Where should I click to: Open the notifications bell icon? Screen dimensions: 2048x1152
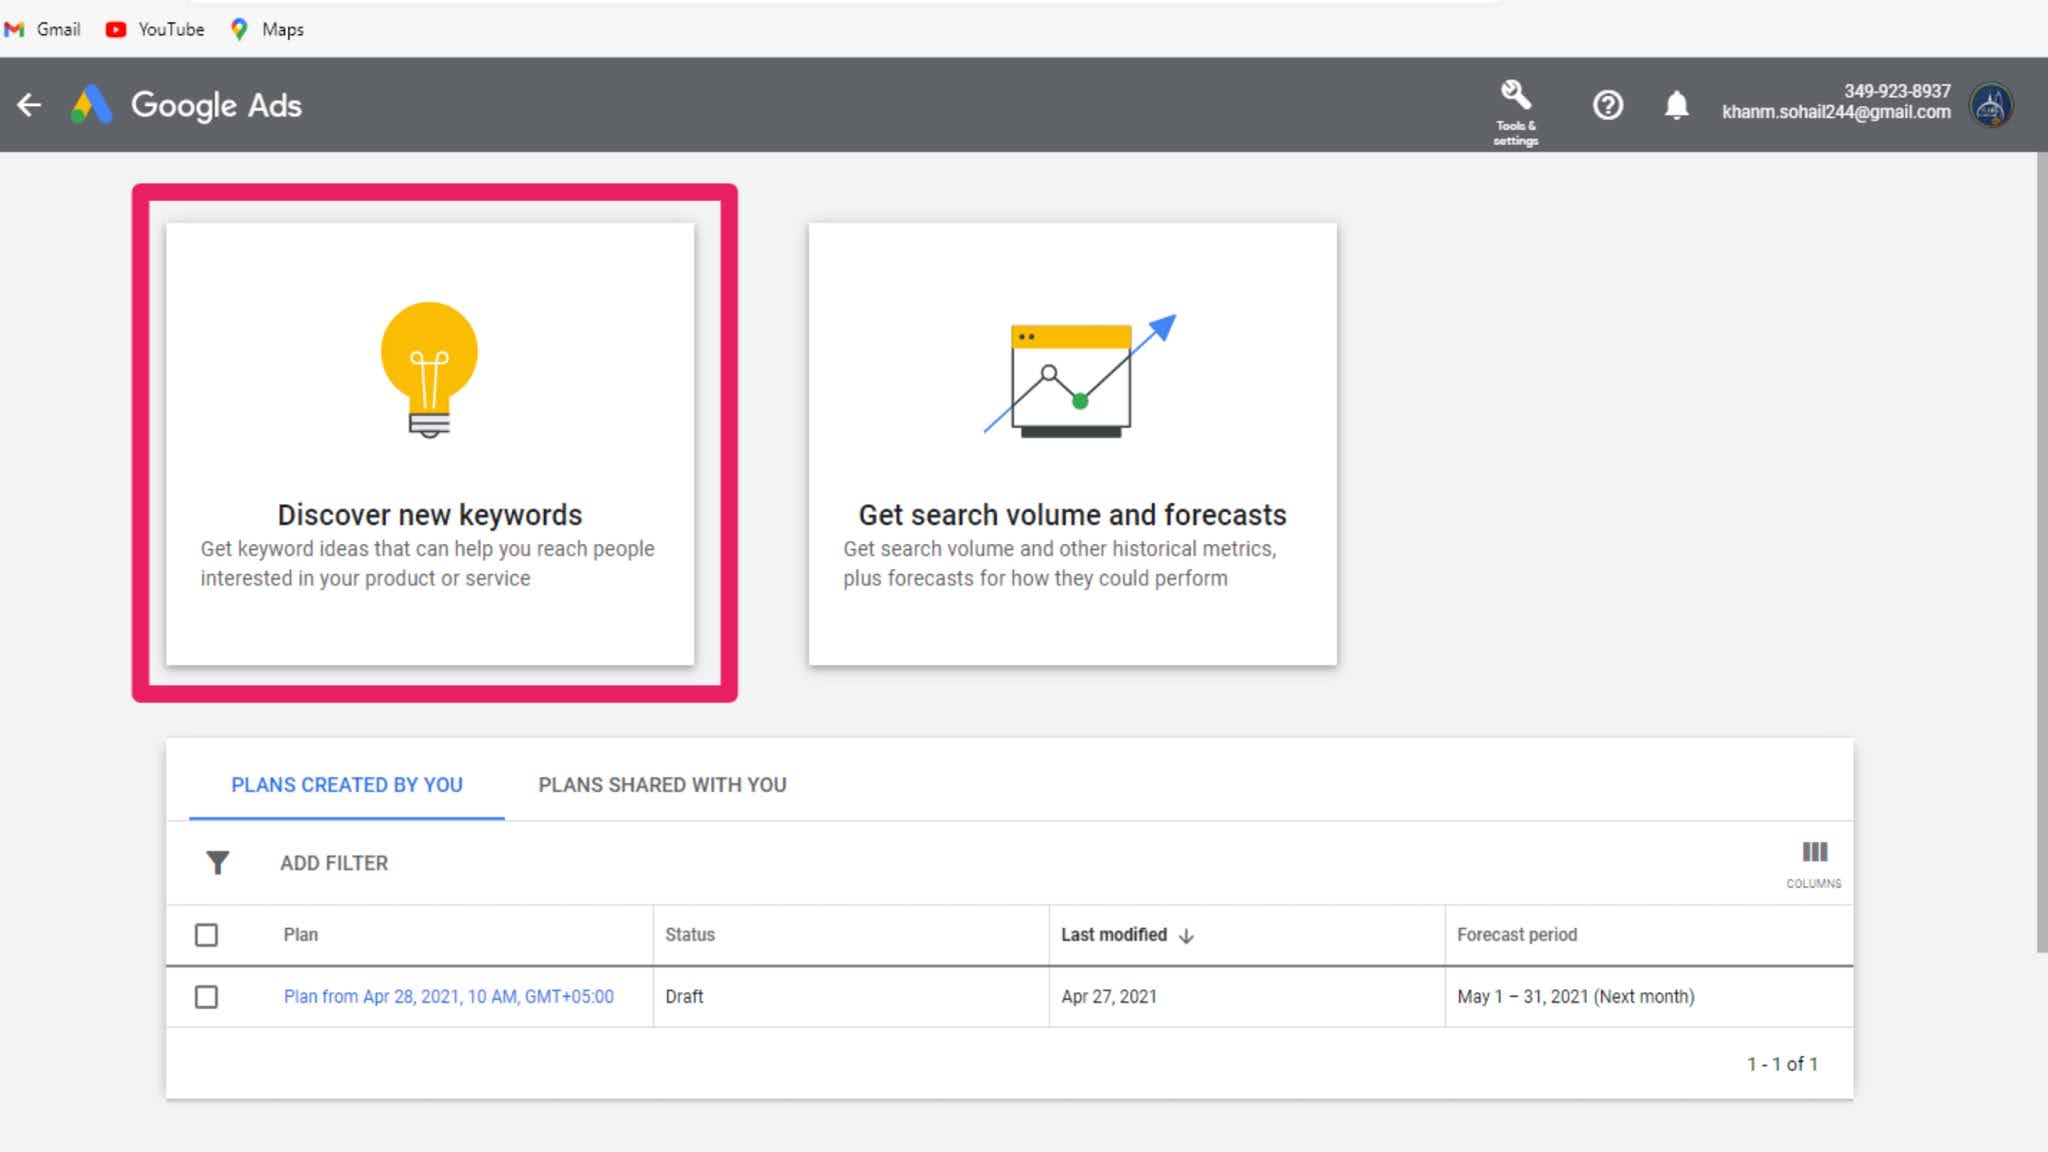pos(1676,105)
